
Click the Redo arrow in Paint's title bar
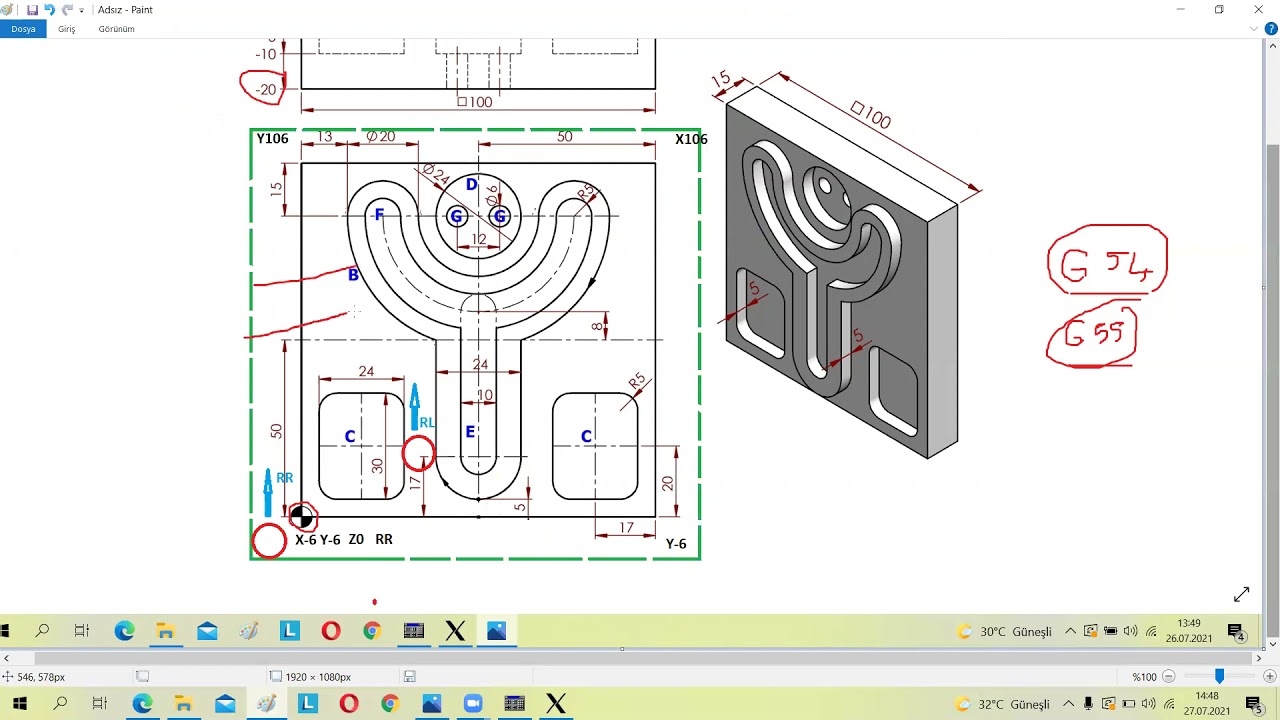tap(67, 10)
